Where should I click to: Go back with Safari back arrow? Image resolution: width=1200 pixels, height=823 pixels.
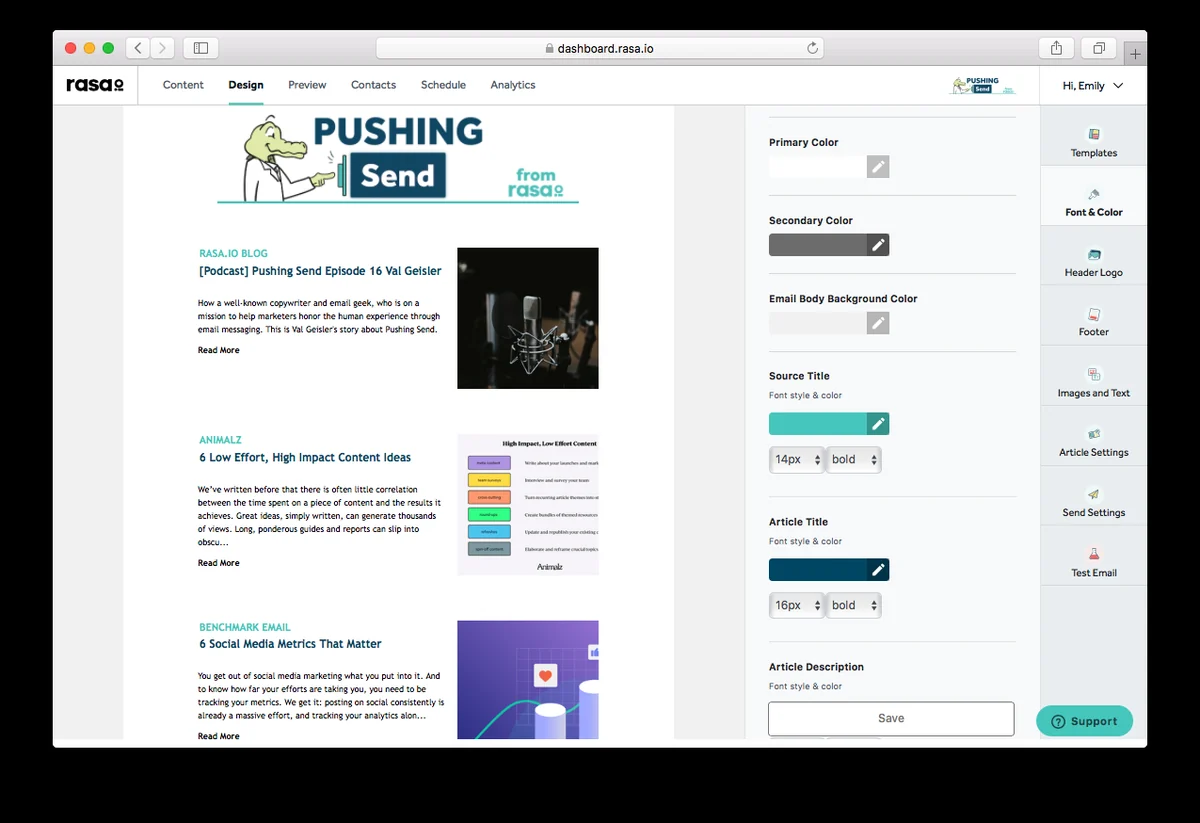[138, 48]
